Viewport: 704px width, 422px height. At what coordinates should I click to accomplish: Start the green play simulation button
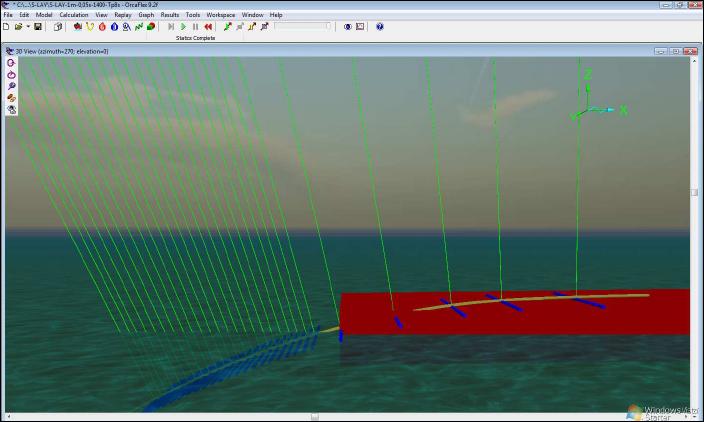tap(183, 27)
